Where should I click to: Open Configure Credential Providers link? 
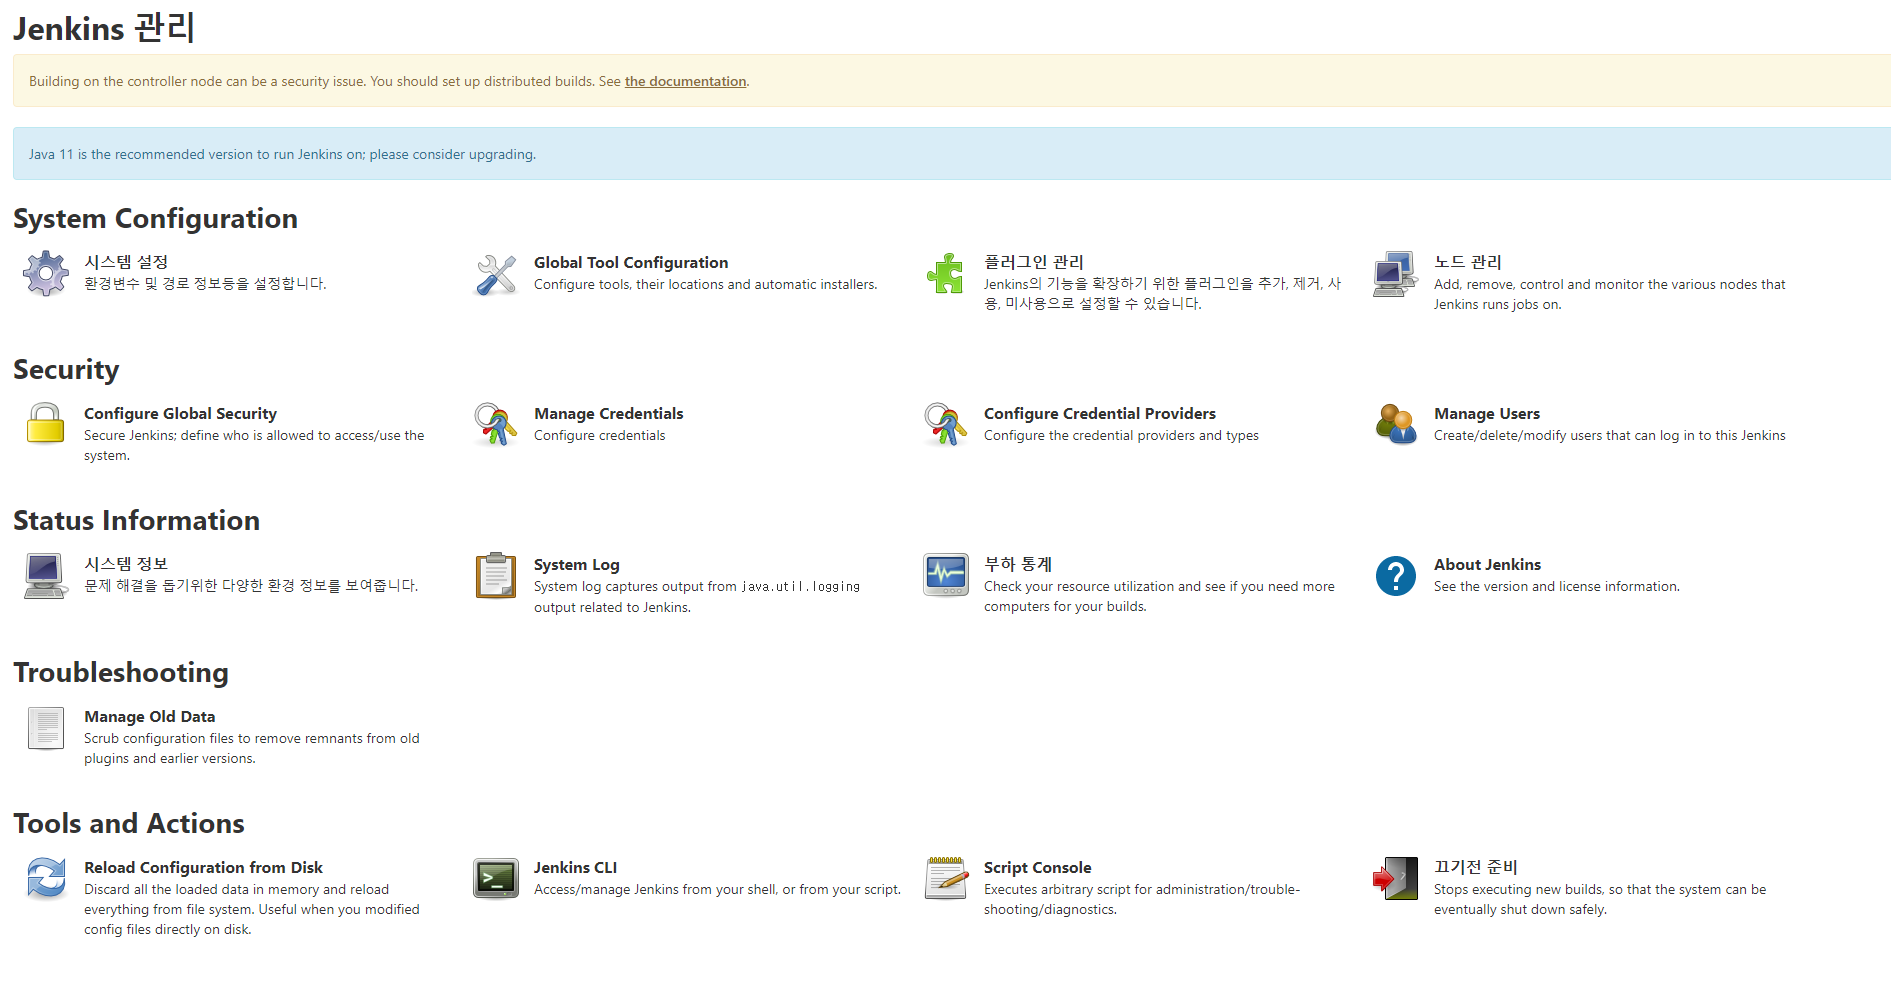click(x=1100, y=413)
